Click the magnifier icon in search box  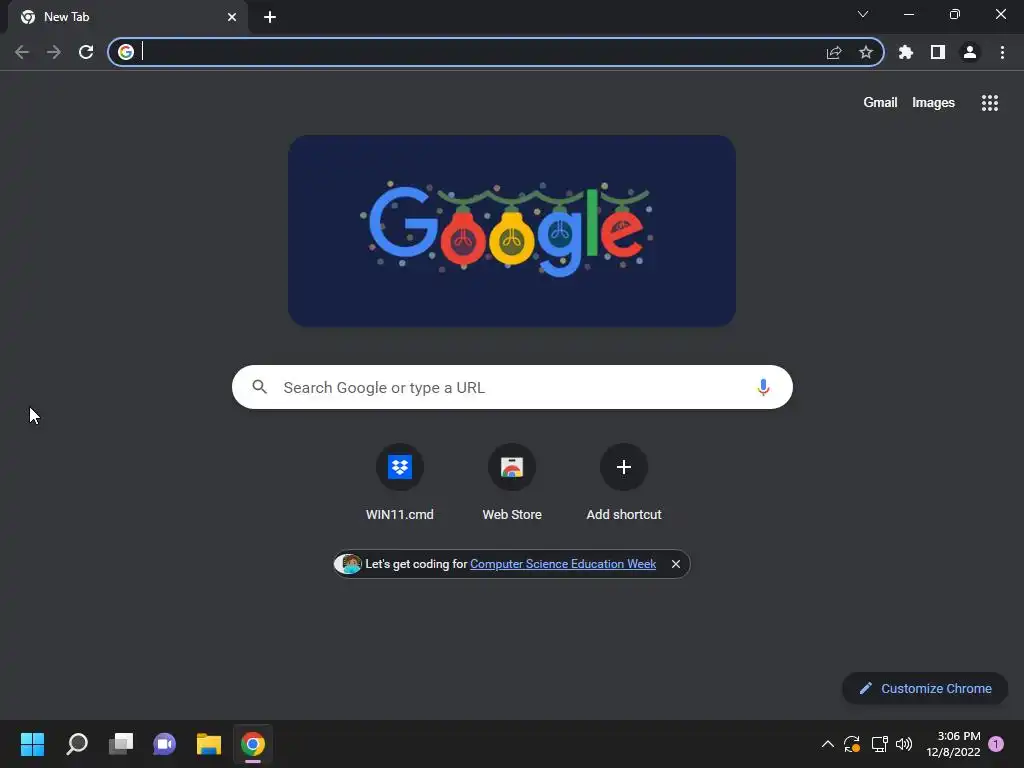coord(259,387)
